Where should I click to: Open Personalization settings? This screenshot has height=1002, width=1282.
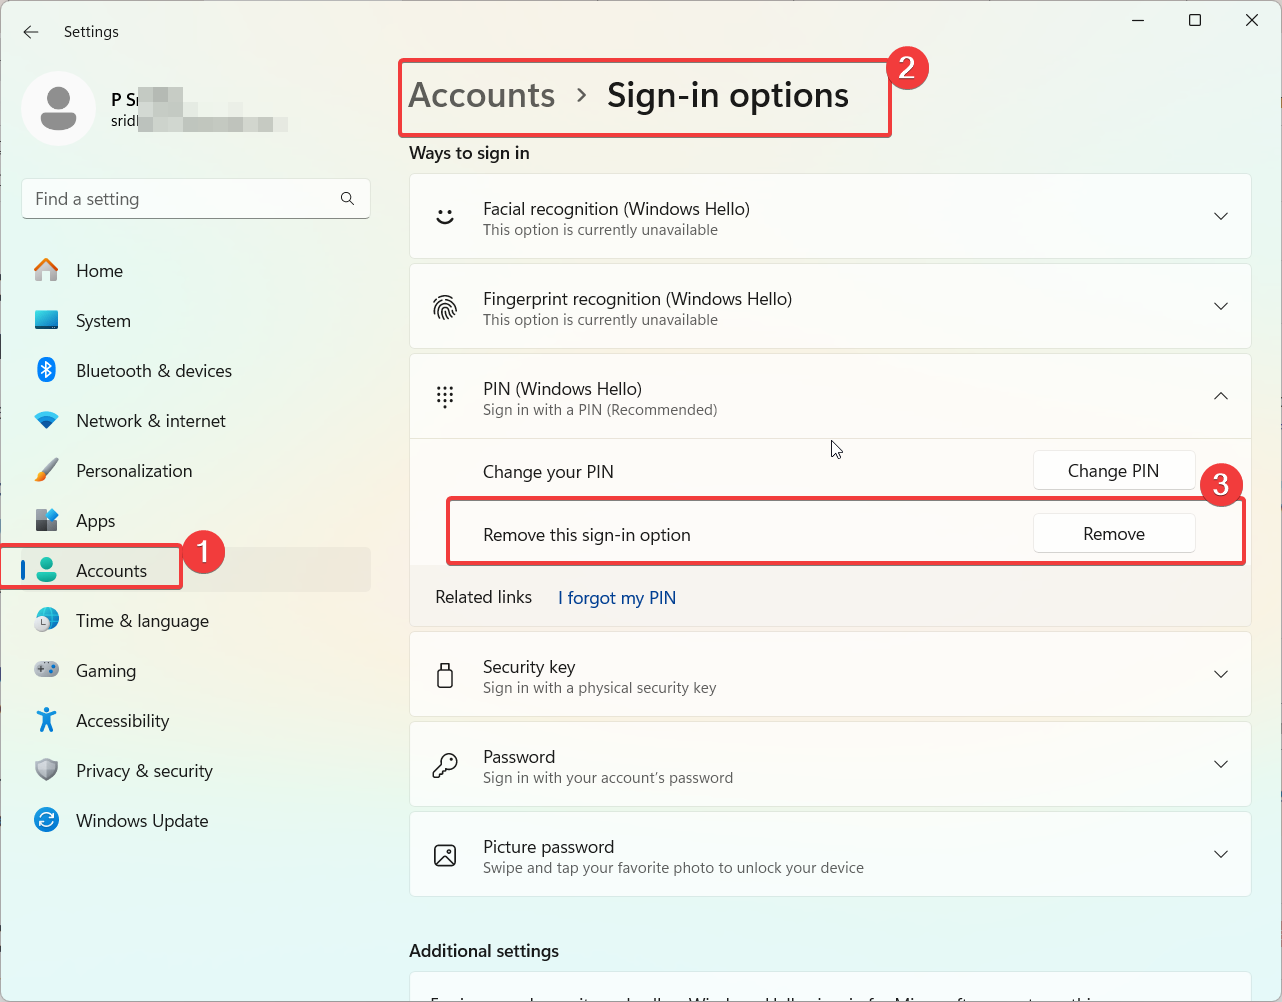point(134,470)
